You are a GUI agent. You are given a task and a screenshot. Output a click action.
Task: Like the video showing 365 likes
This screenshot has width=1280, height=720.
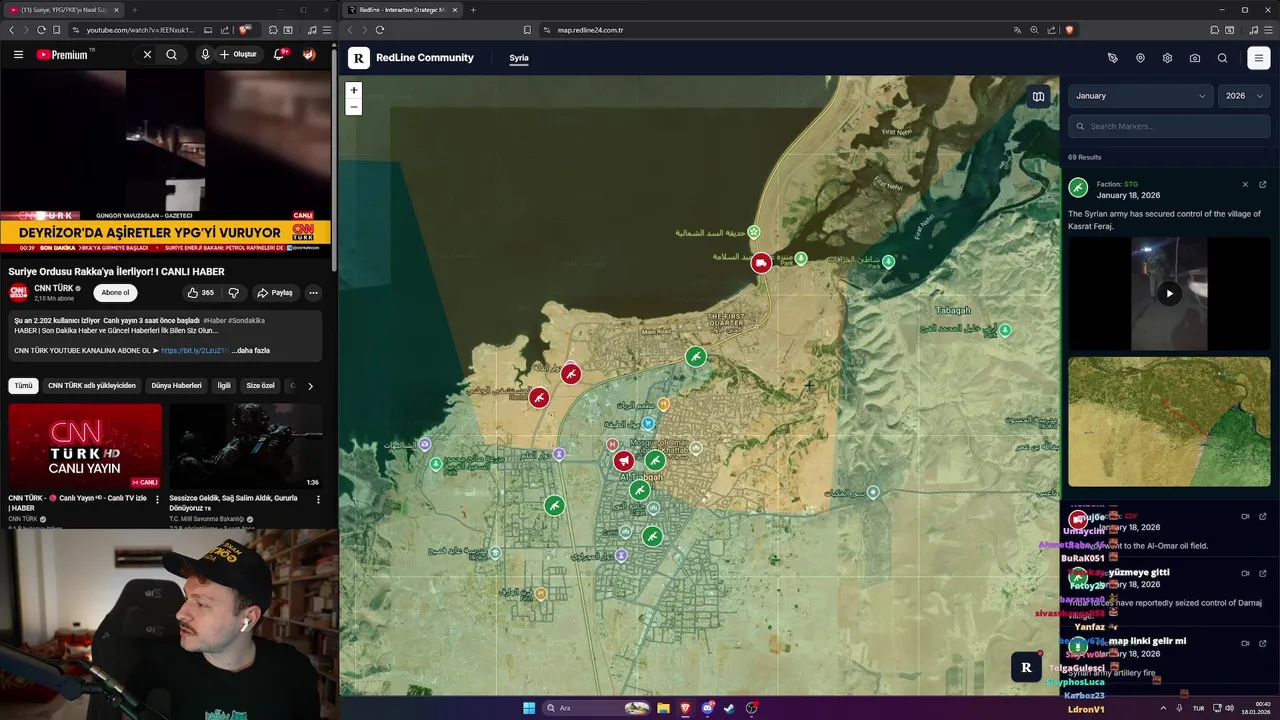[200, 293]
